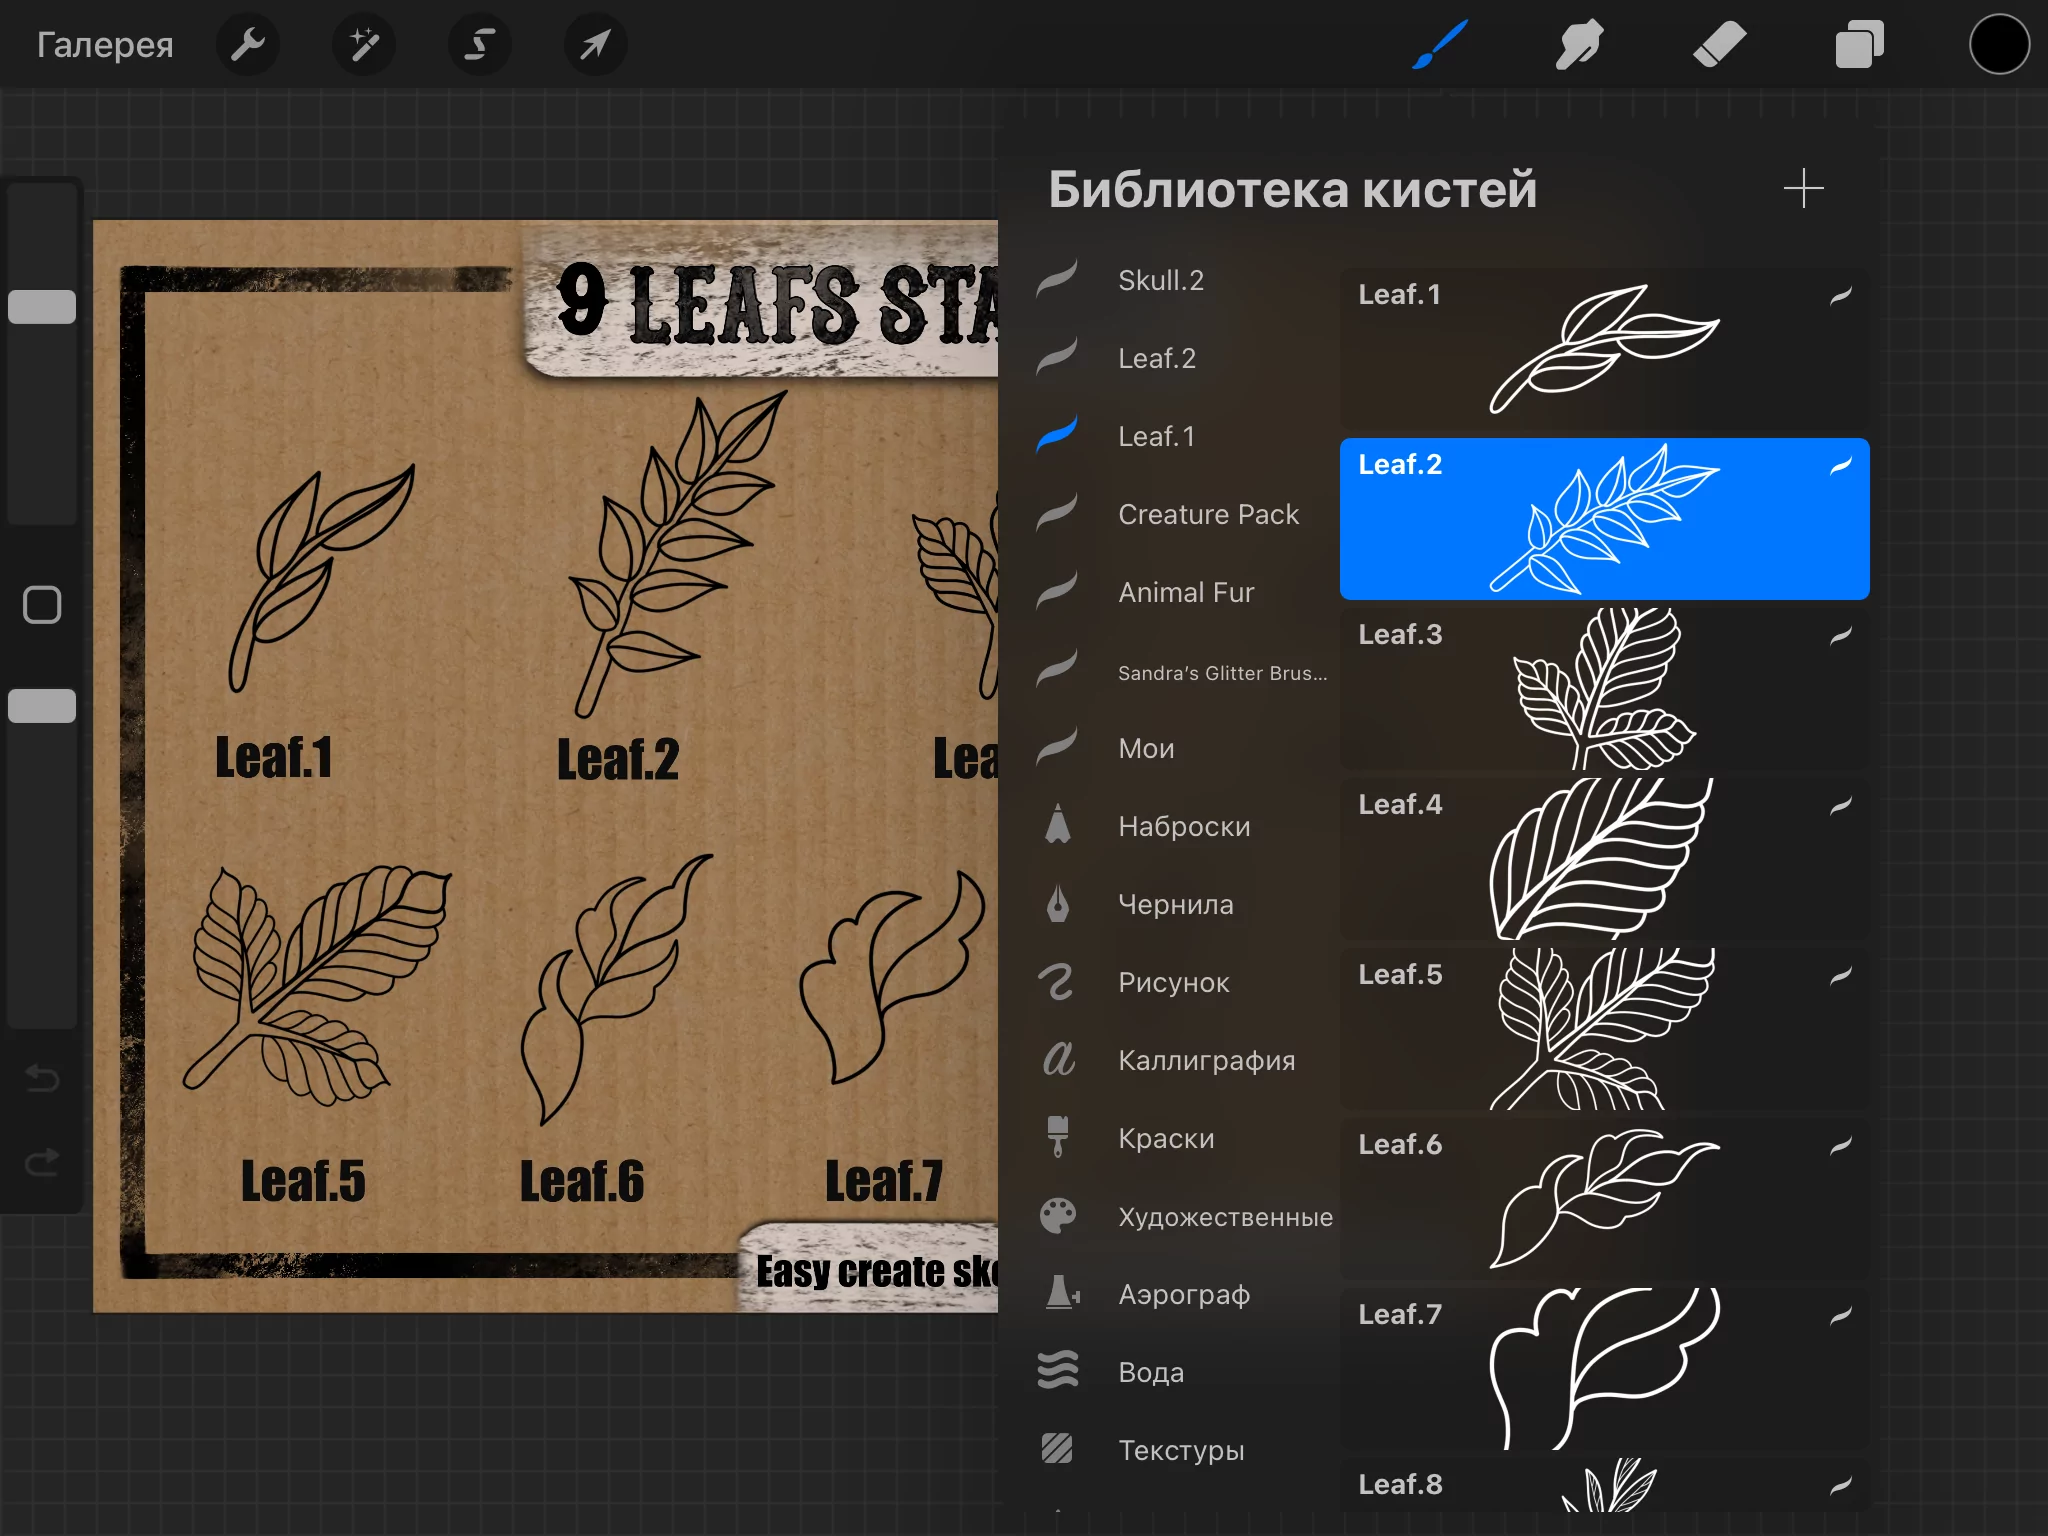This screenshot has height=1536, width=2048.
Task: Open the Animal Fur brush set
Action: [1185, 592]
